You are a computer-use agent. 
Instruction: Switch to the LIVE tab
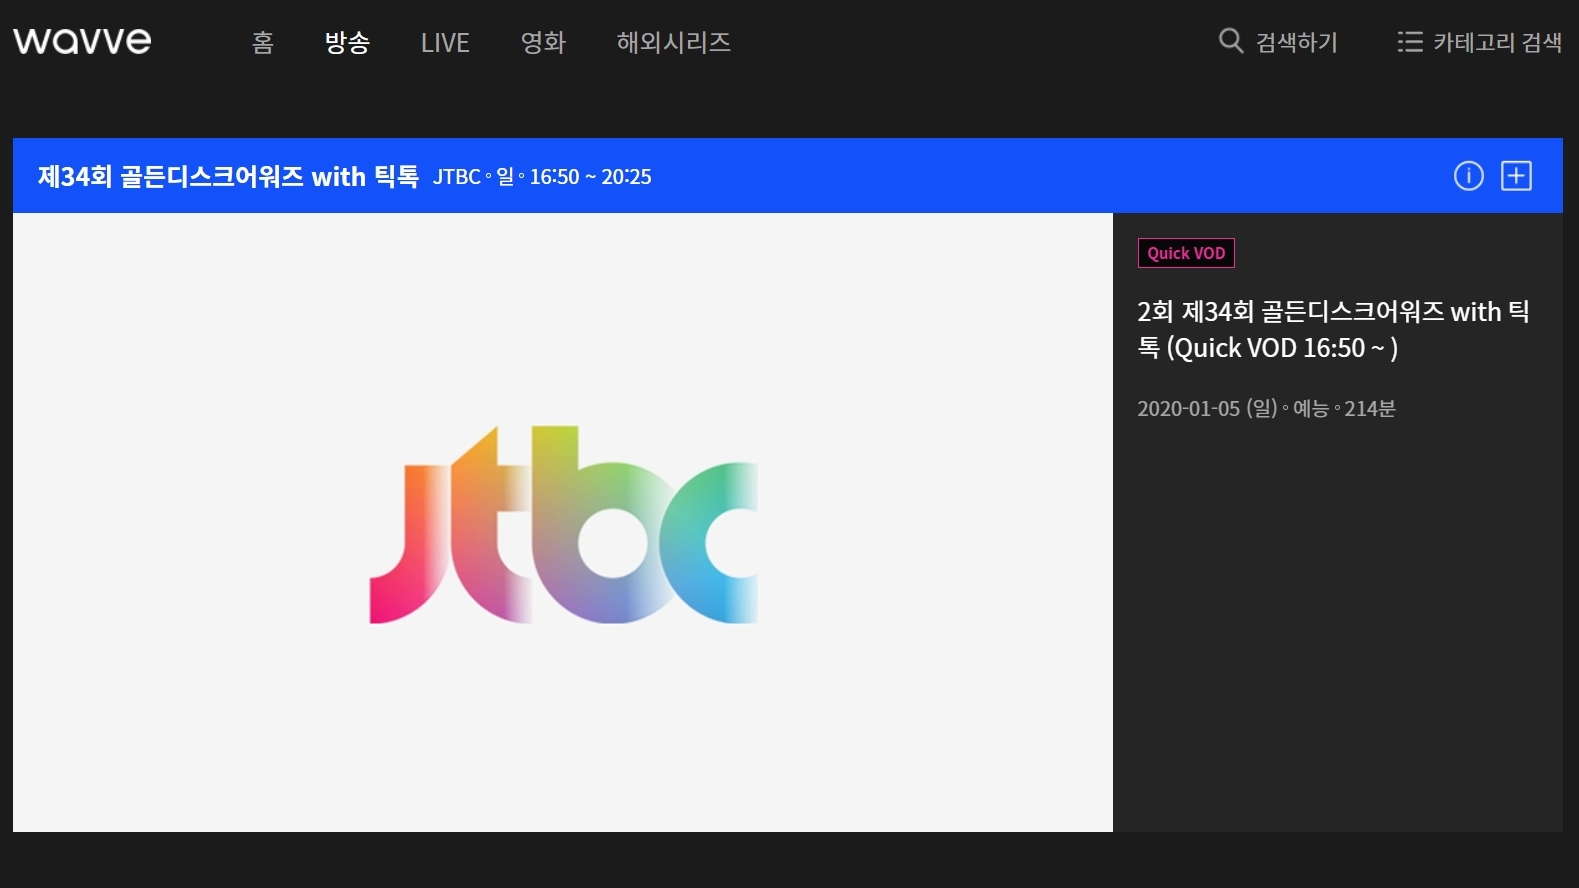445,42
